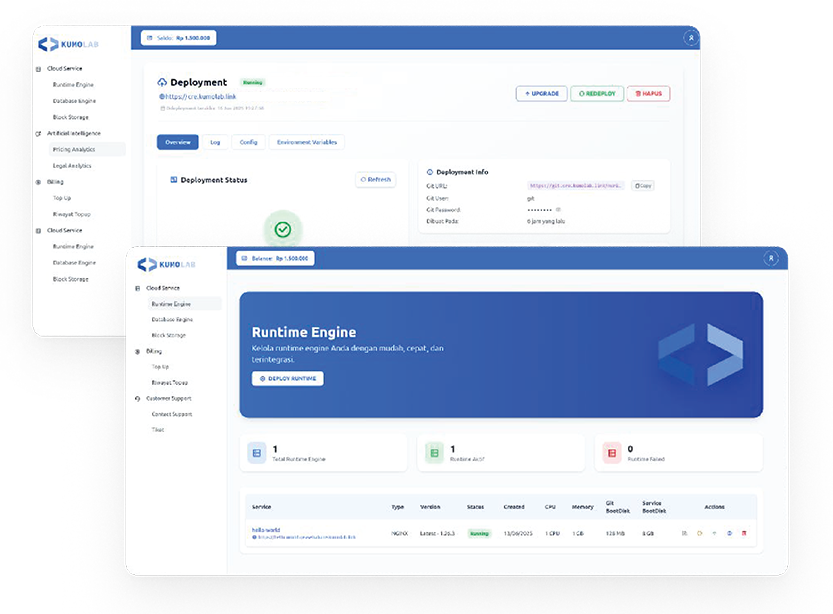Click the user avatar icon in back window

[x=690, y=38]
